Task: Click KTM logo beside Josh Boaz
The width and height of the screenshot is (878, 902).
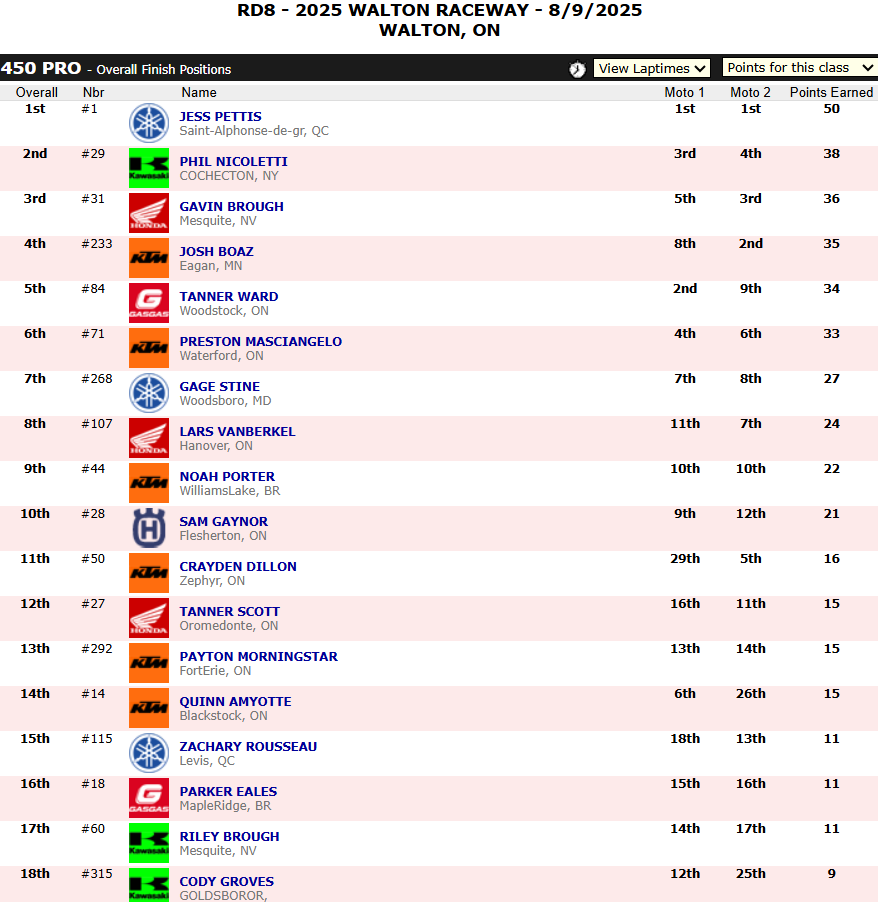Action: [149, 258]
